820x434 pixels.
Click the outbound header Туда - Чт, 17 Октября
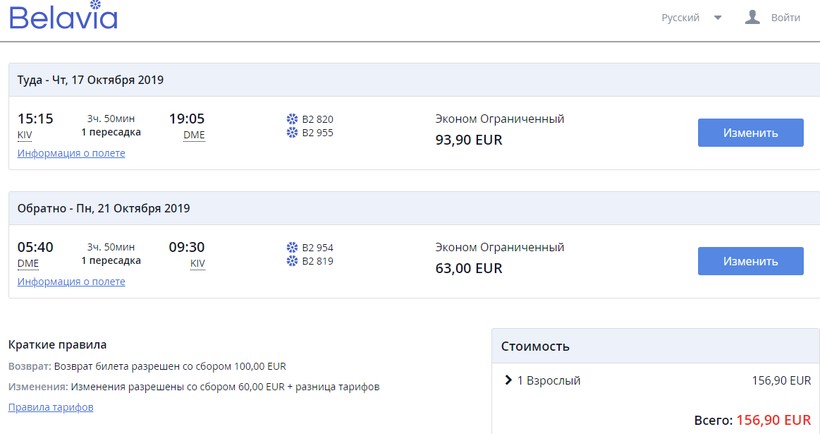coord(91,80)
